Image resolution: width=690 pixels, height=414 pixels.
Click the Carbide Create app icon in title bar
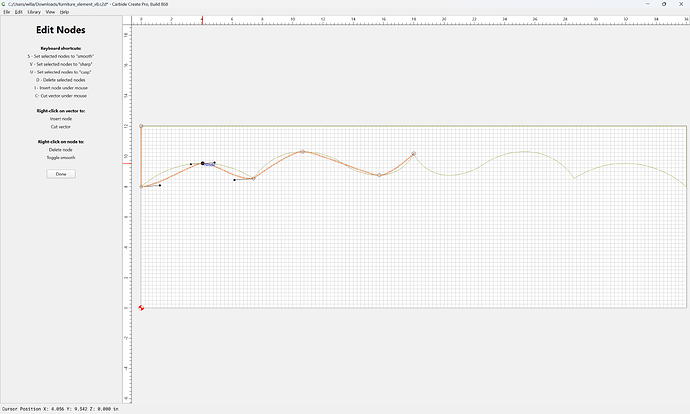click(4, 4)
